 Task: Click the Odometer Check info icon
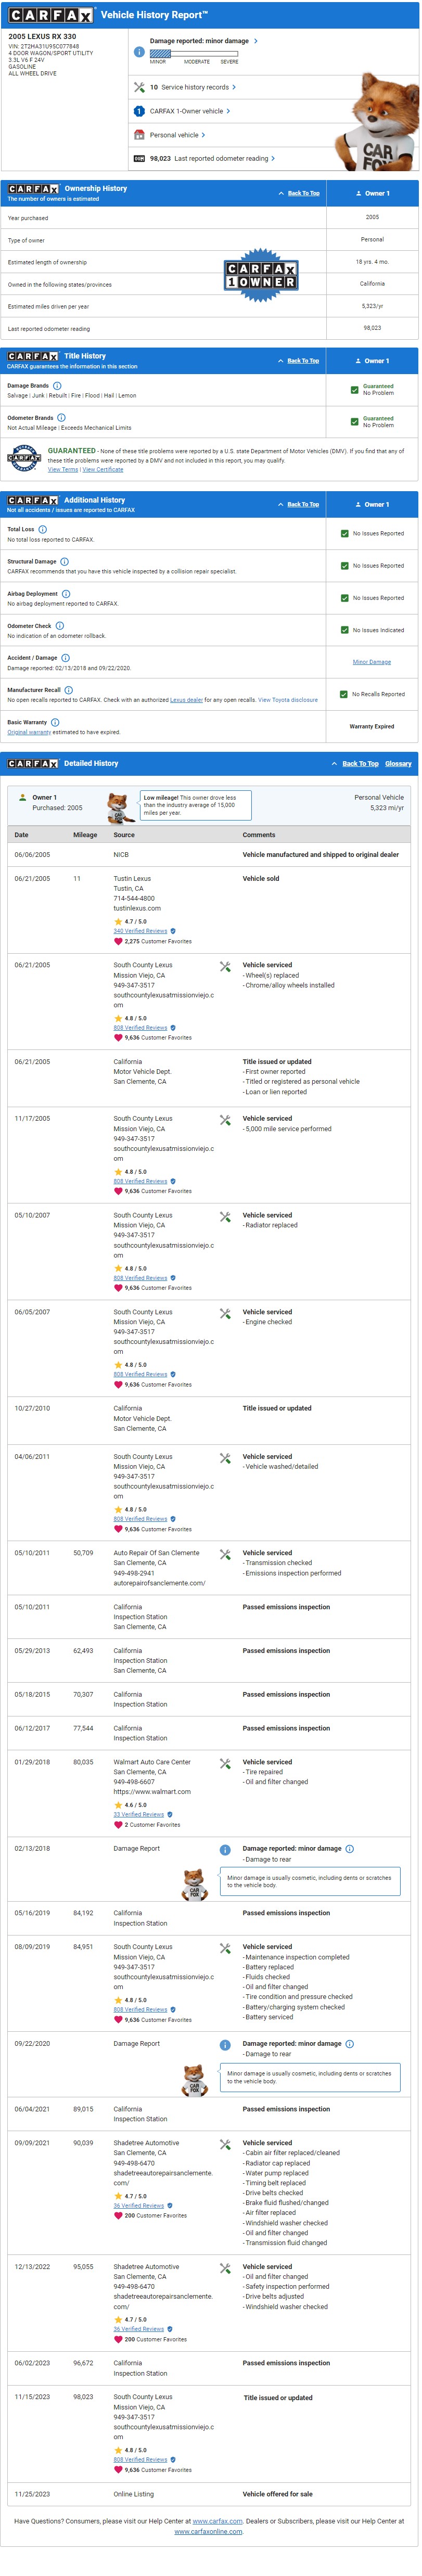59,626
